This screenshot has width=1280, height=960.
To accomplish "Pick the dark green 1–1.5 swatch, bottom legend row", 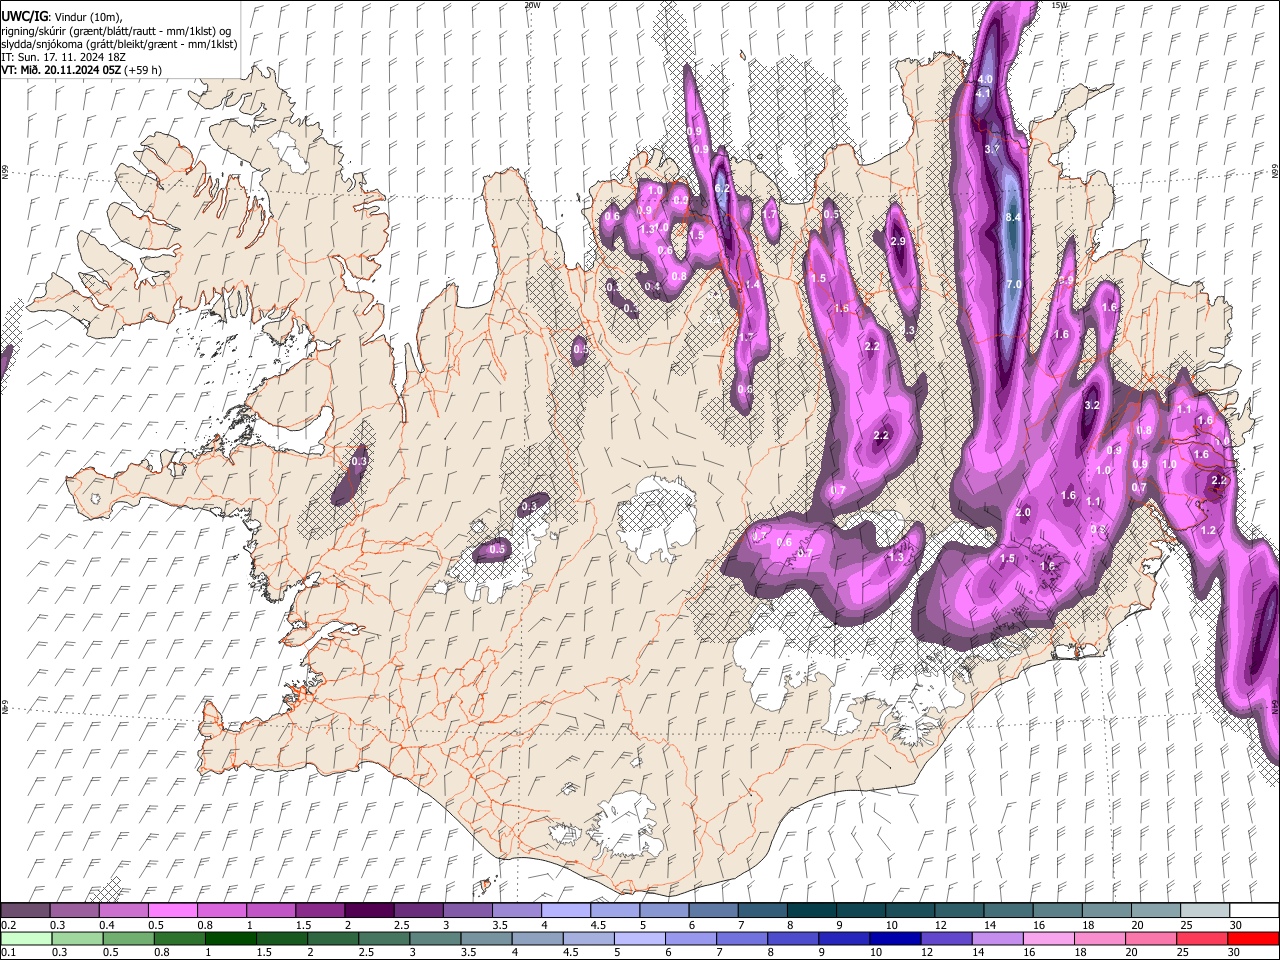I will (x=230, y=938).
